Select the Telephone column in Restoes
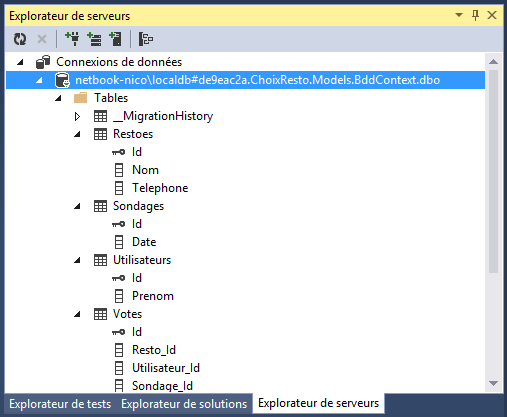The height and width of the screenshot is (417, 507). coord(160,188)
